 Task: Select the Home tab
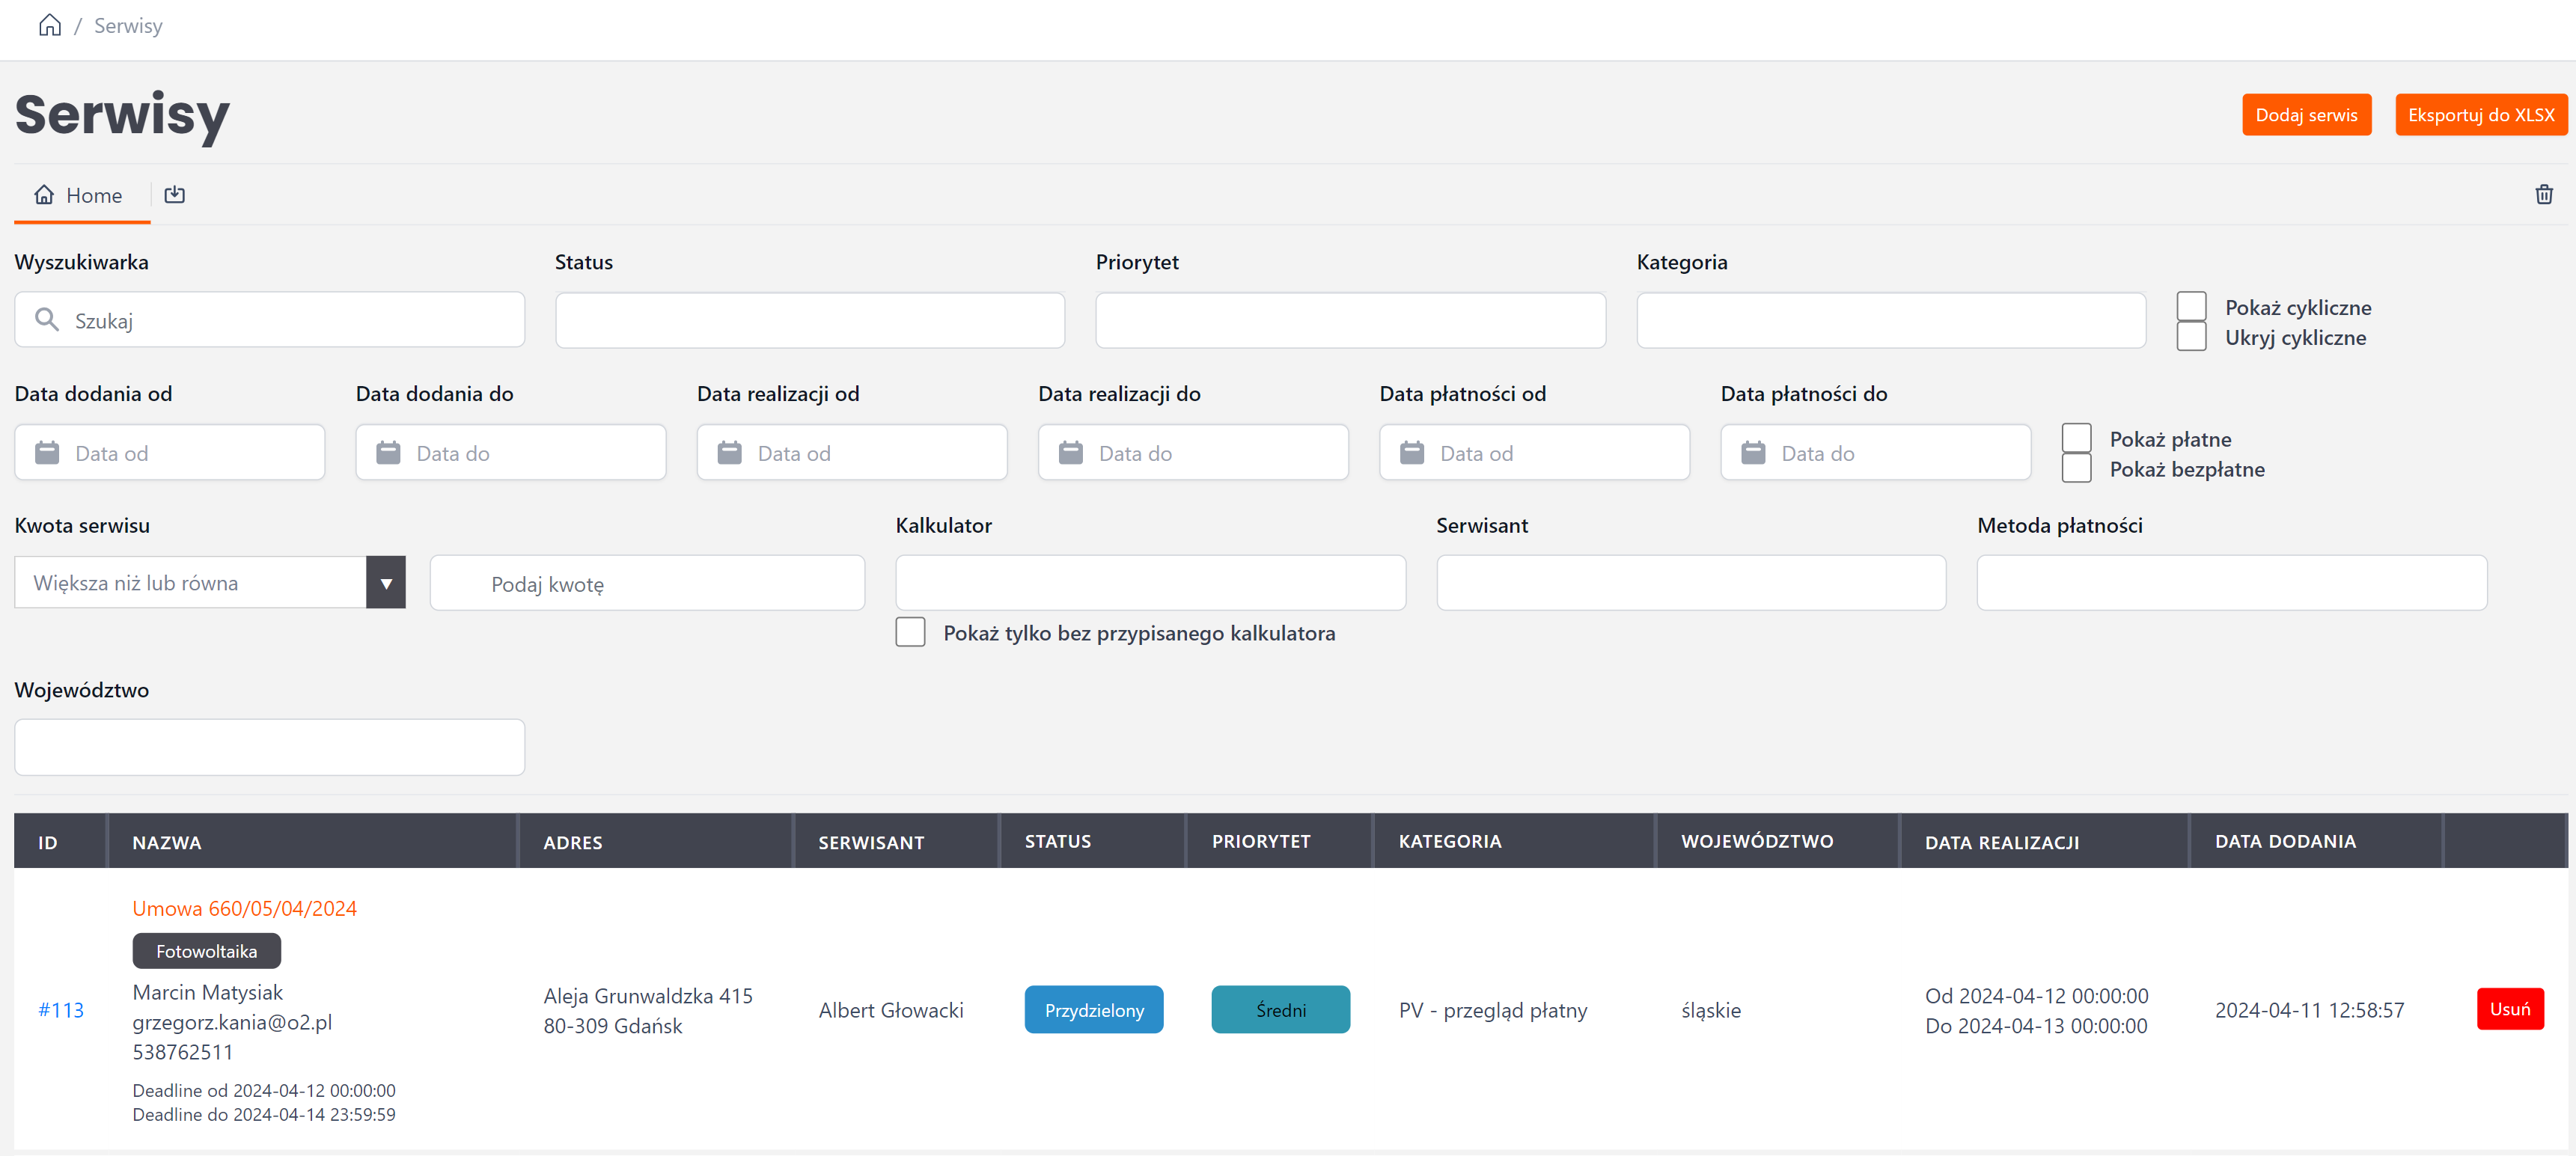click(80, 195)
